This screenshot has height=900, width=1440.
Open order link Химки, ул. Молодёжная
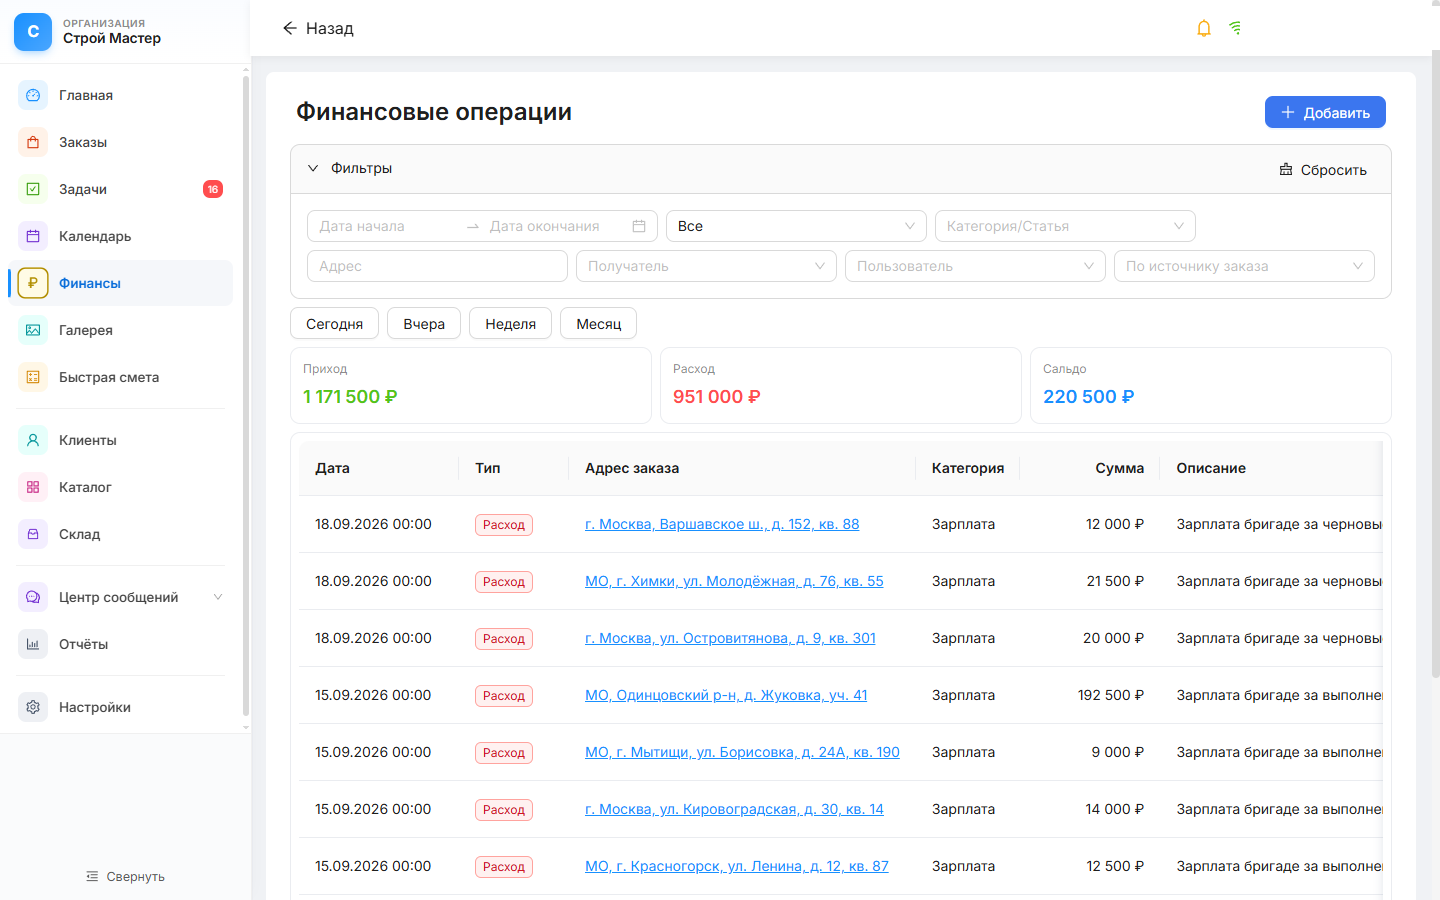(734, 581)
